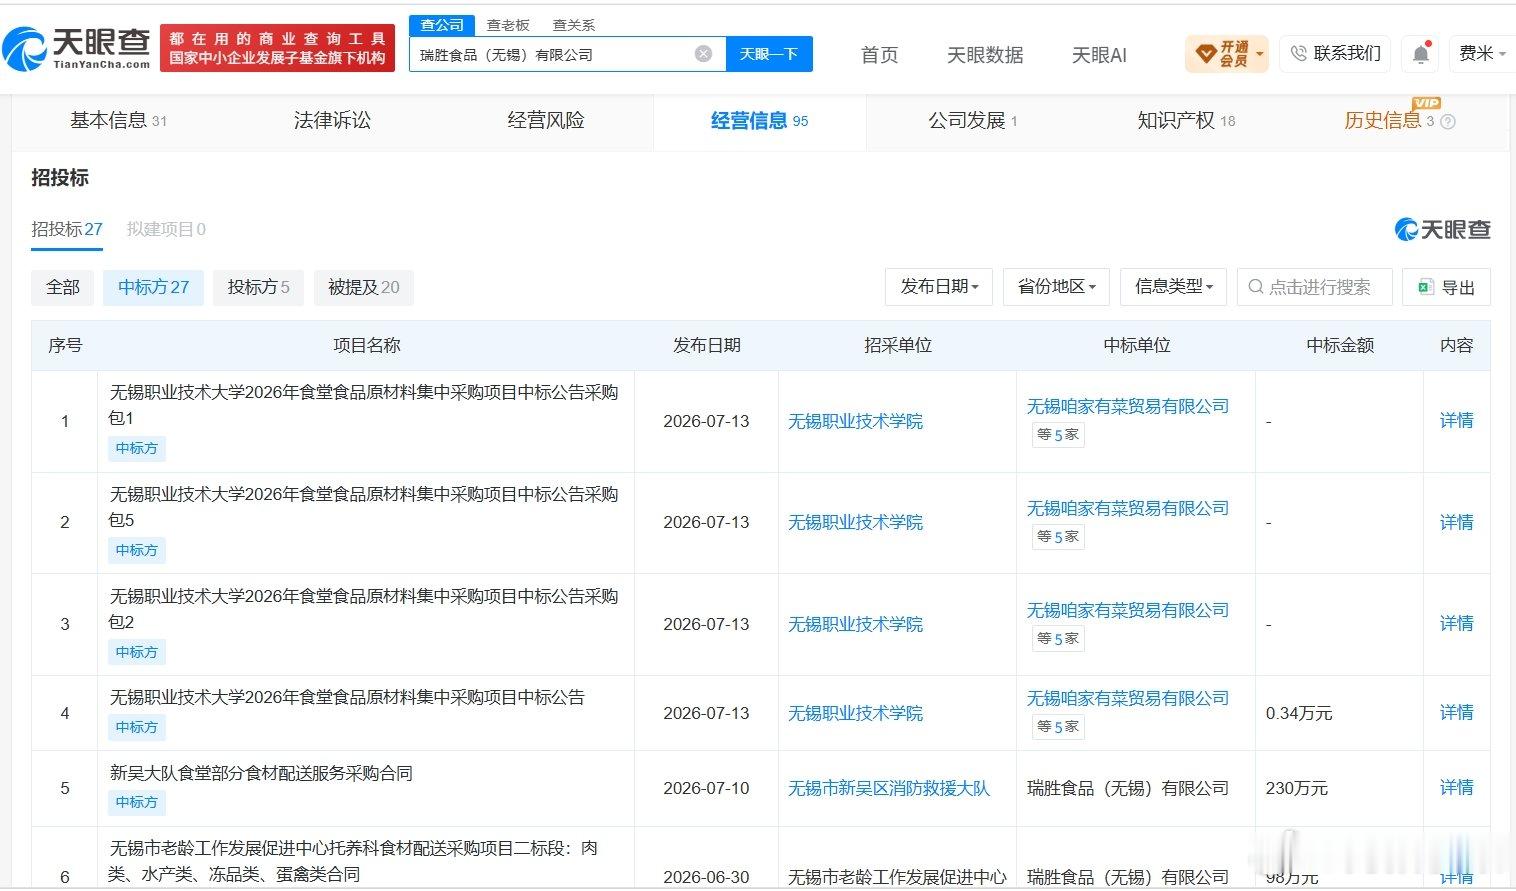The width and height of the screenshot is (1516, 891).
Task: Open 详情 for row 2
Action: (1456, 523)
